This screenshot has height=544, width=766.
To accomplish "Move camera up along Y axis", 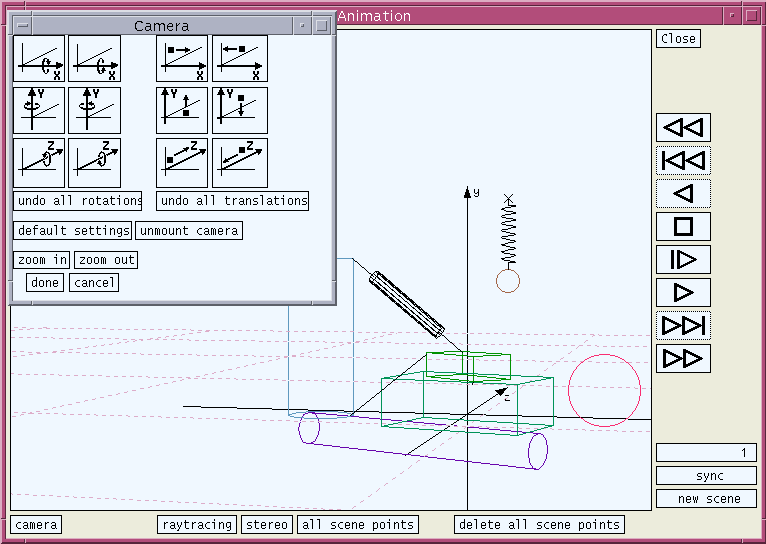I will point(182,110).
